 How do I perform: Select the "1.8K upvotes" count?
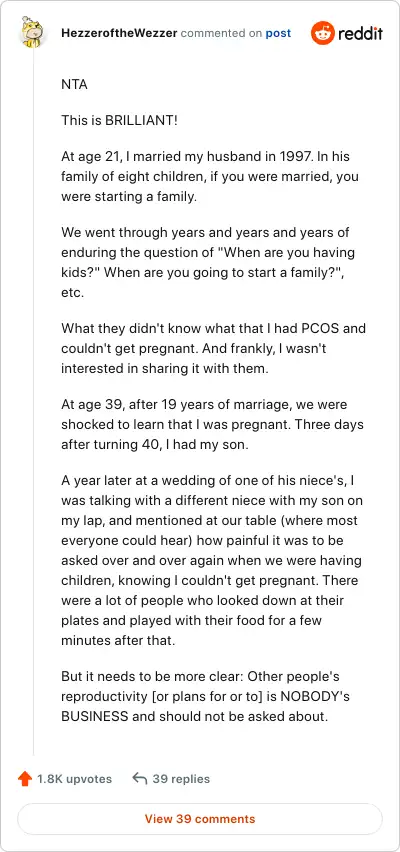coord(74,779)
